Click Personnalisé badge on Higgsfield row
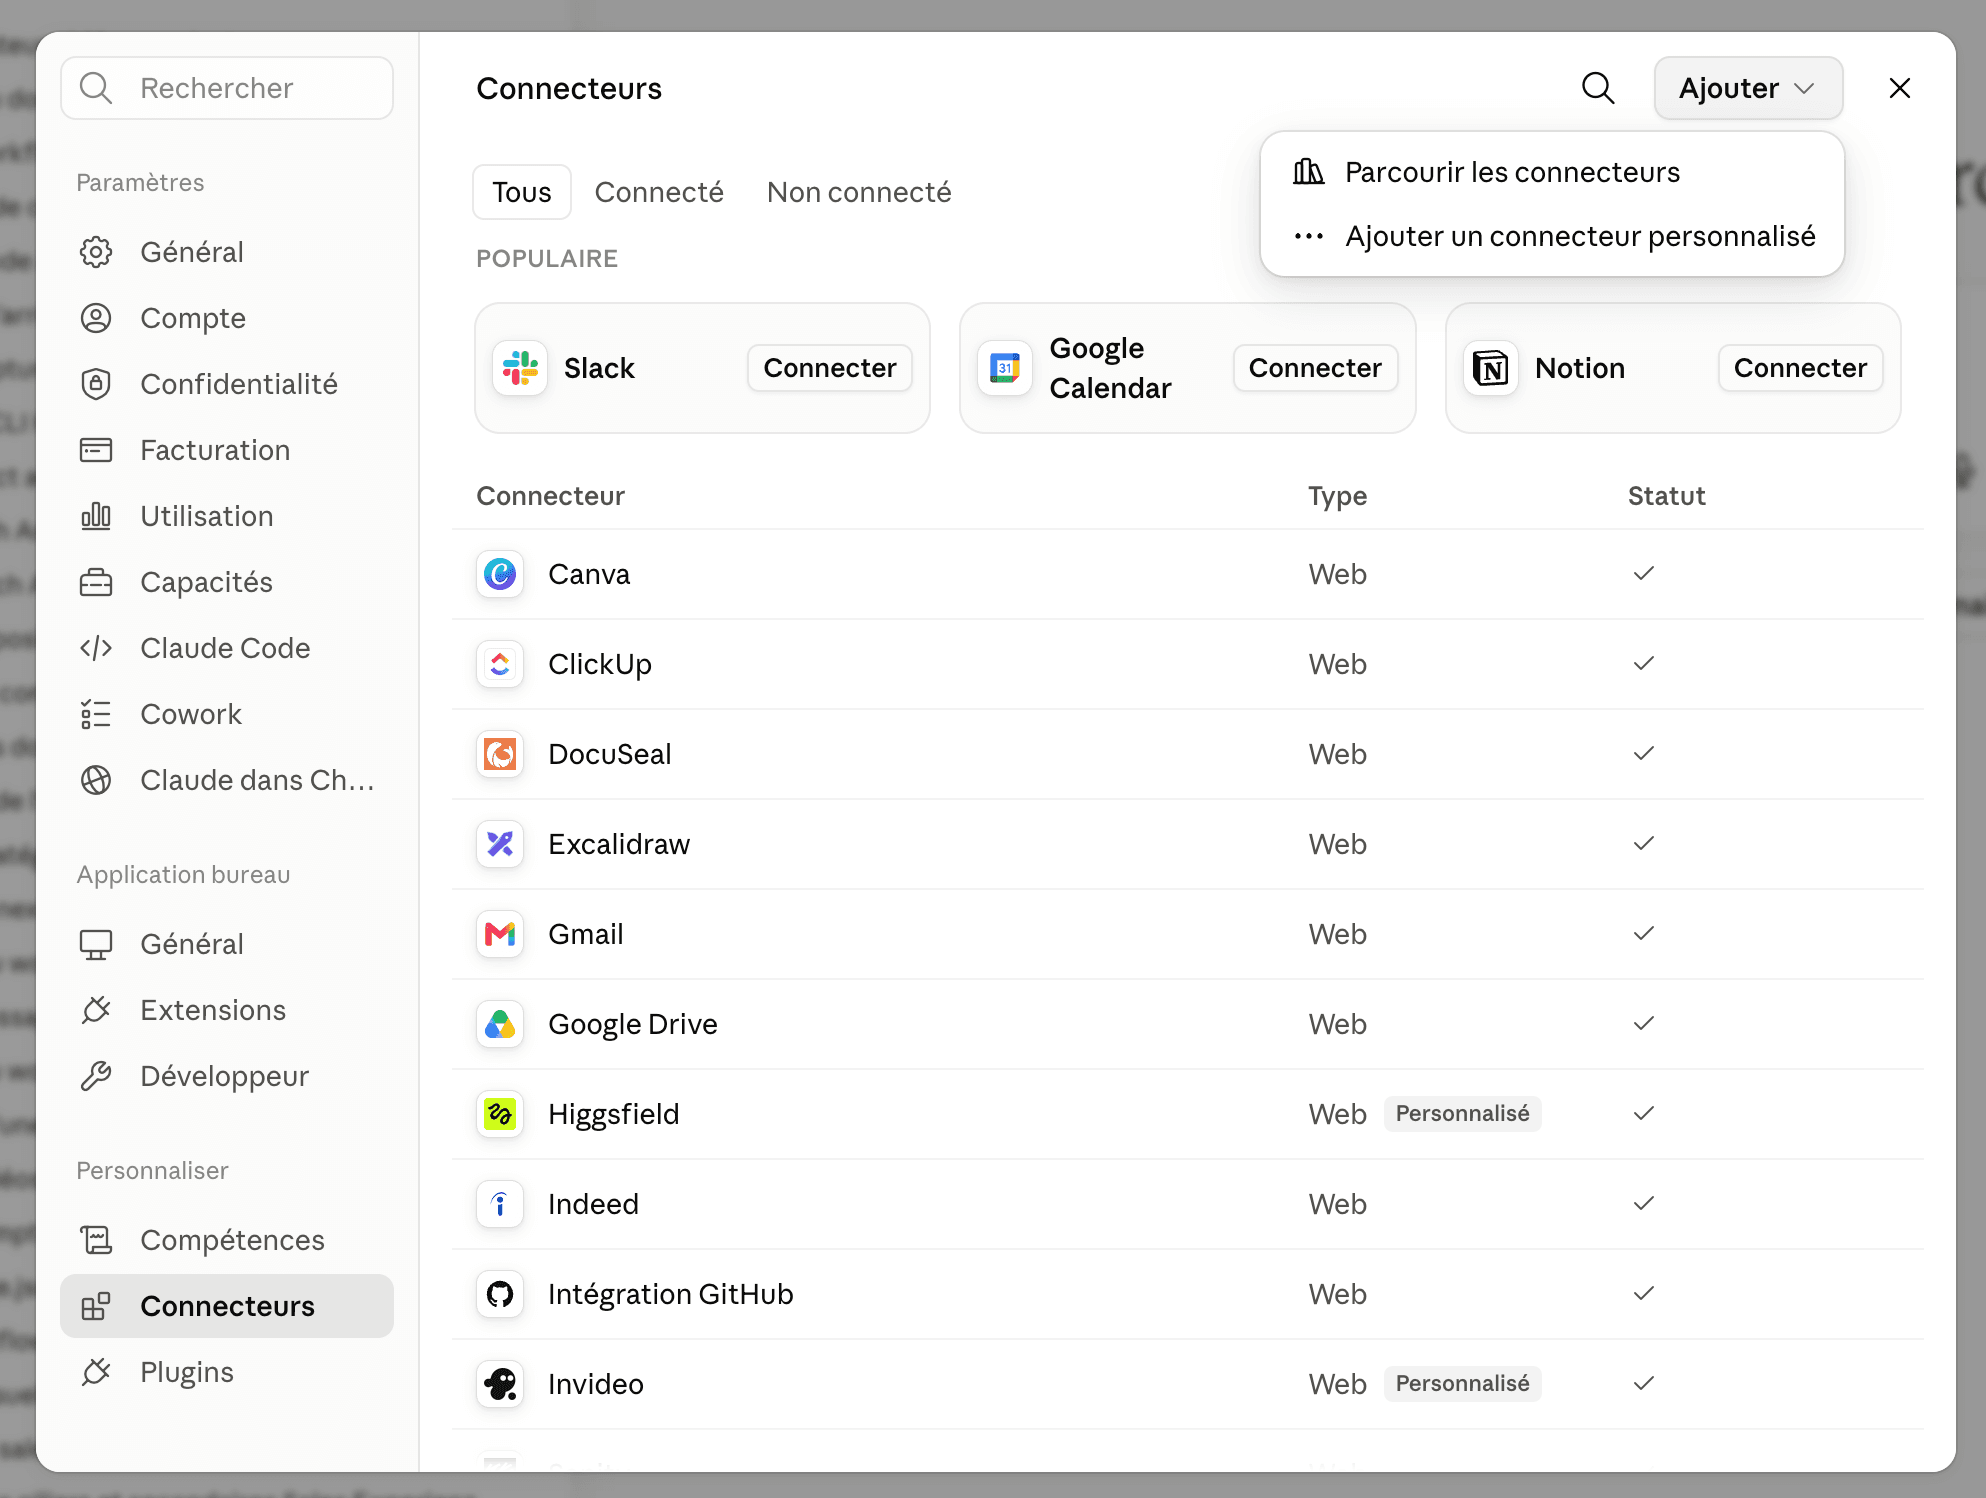 (1462, 1114)
